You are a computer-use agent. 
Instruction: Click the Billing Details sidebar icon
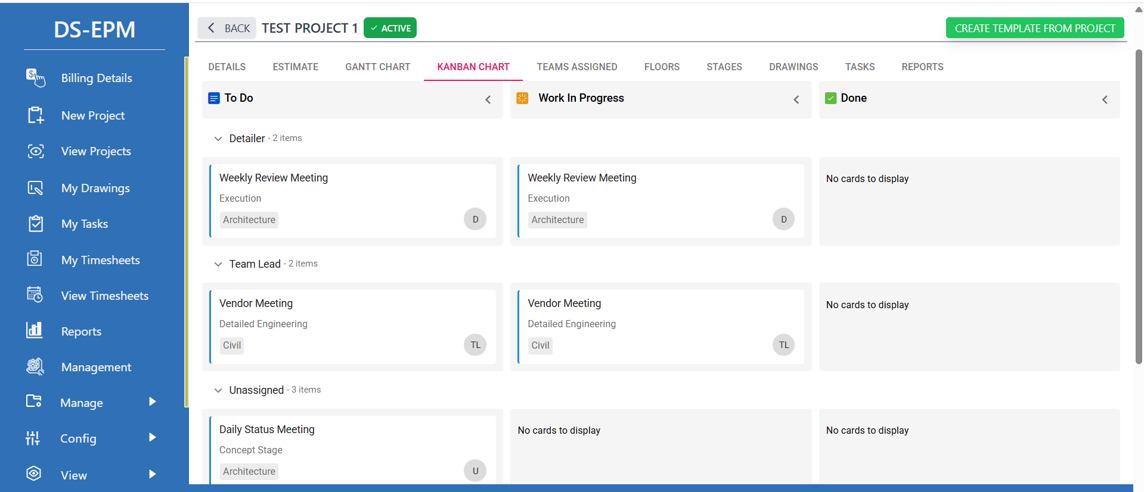tap(35, 78)
